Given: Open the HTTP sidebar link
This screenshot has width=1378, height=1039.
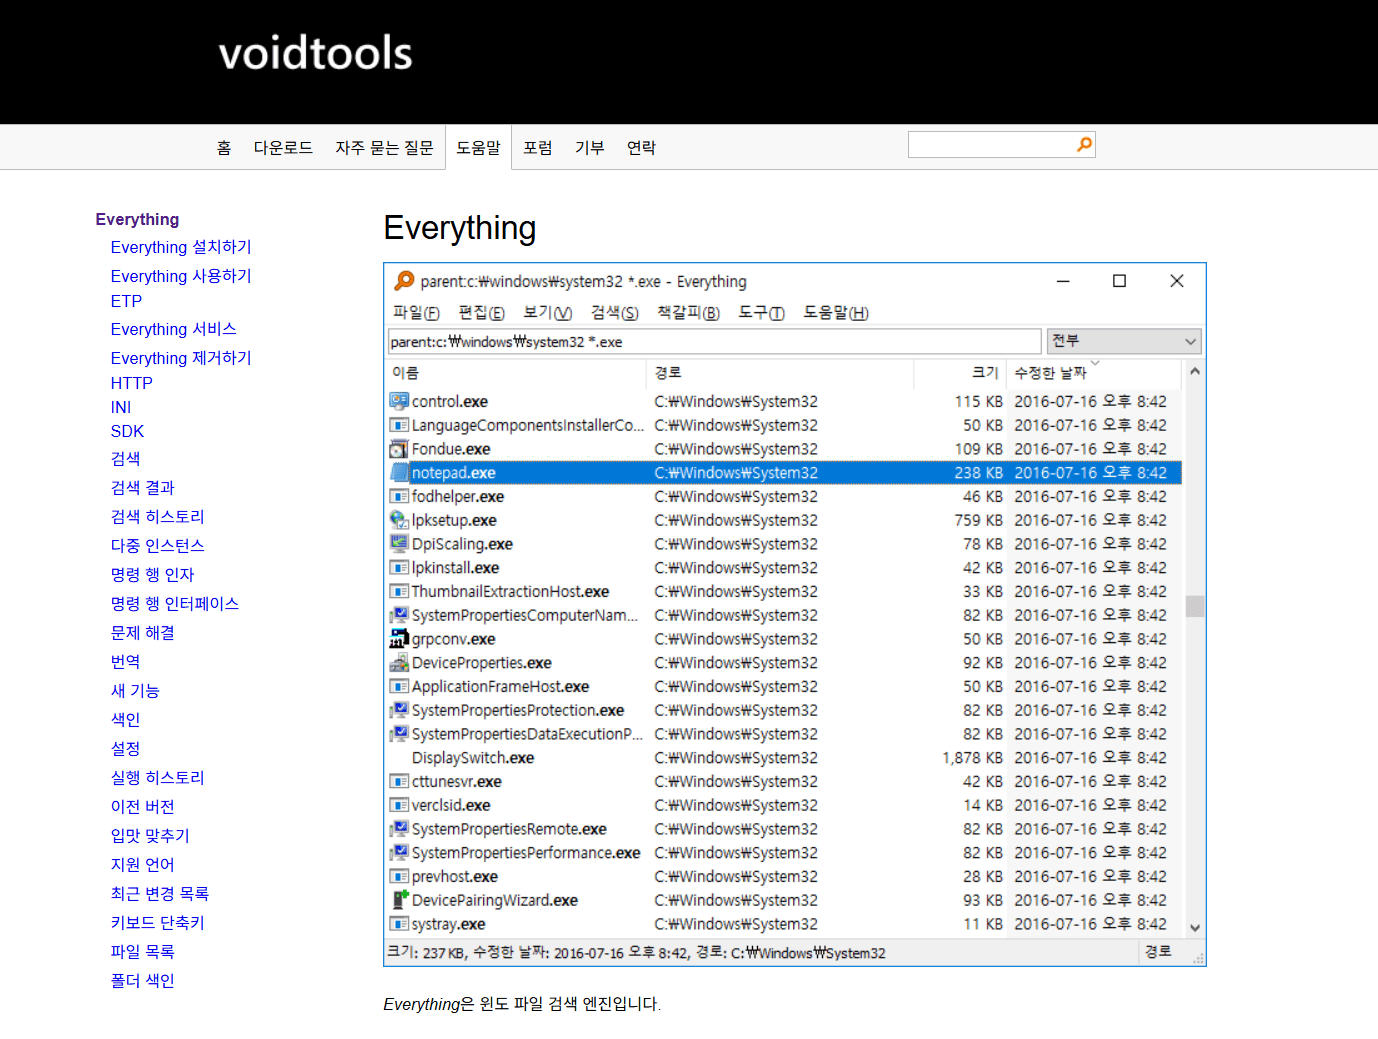Looking at the screenshot, I should (131, 383).
